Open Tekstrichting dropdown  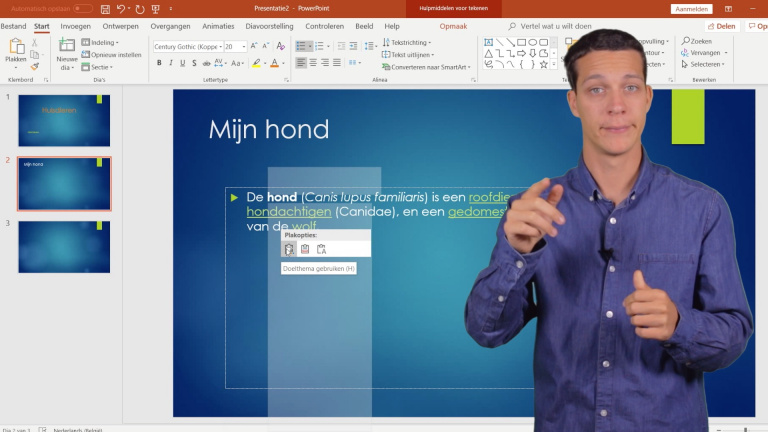[407, 43]
